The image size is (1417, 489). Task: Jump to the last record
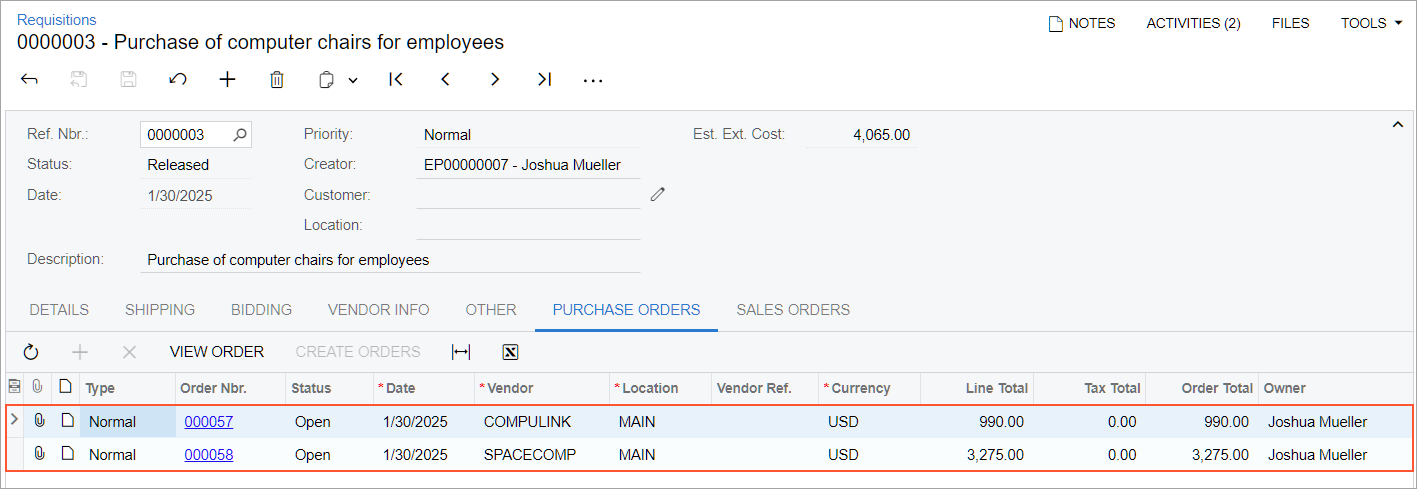pos(544,80)
